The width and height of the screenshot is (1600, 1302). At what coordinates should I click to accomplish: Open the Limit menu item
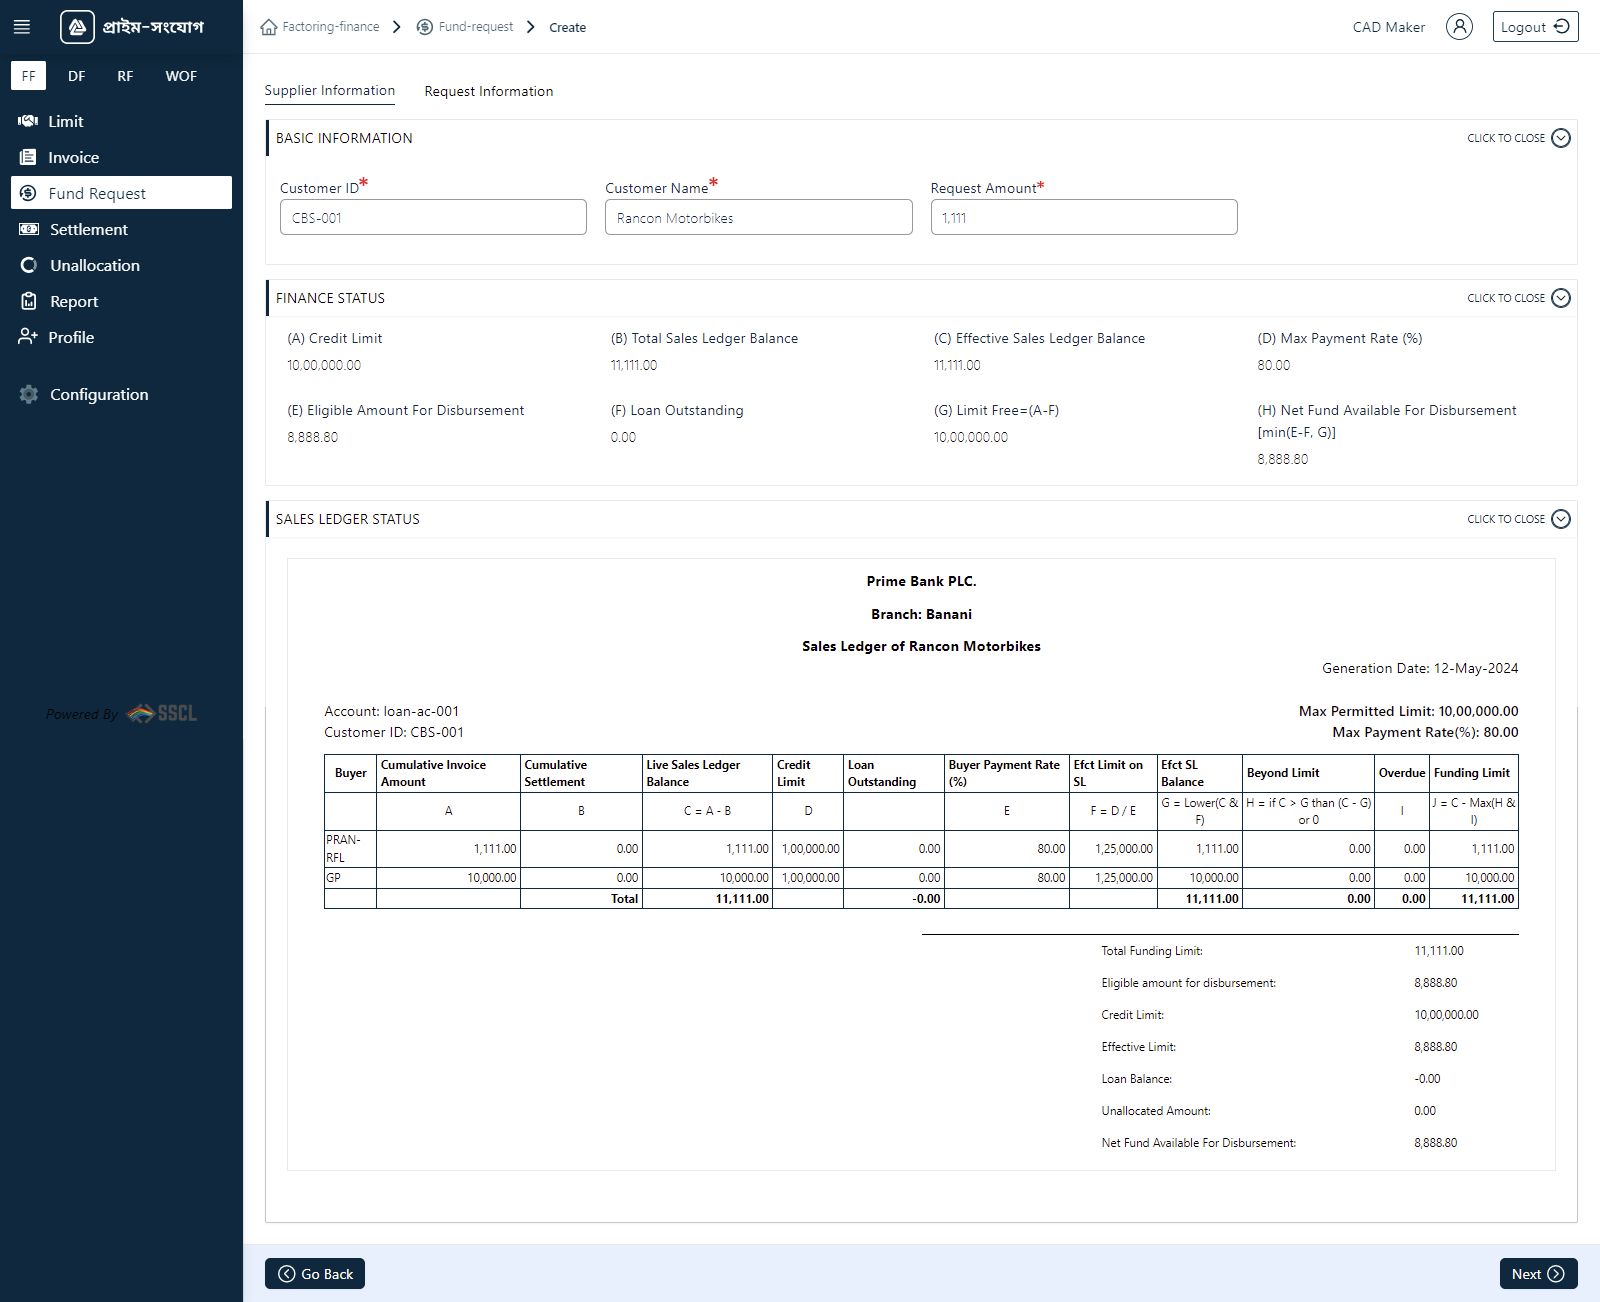click(121, 121)
